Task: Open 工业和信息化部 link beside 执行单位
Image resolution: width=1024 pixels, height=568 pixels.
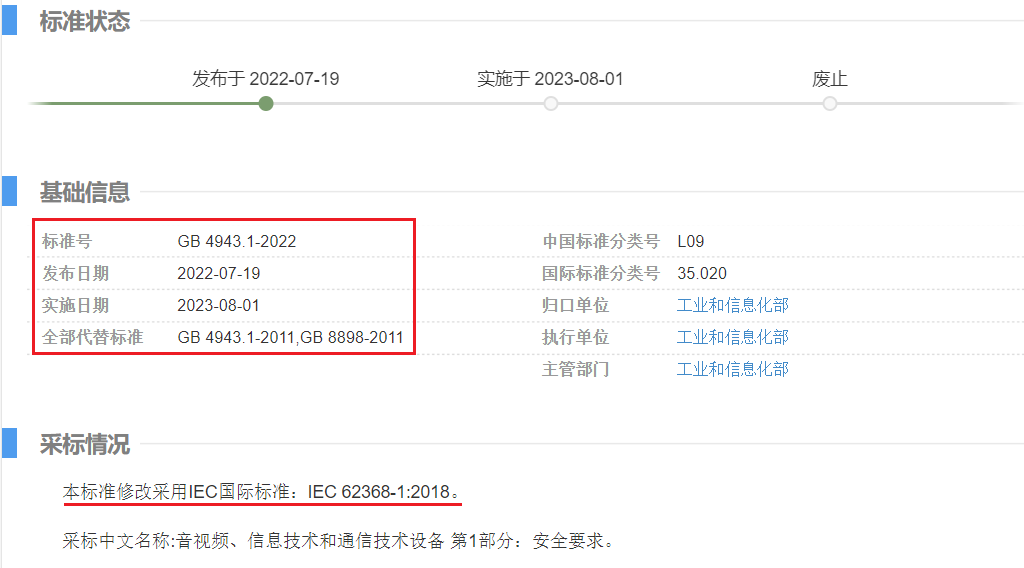Action: [x=732, y=337]
